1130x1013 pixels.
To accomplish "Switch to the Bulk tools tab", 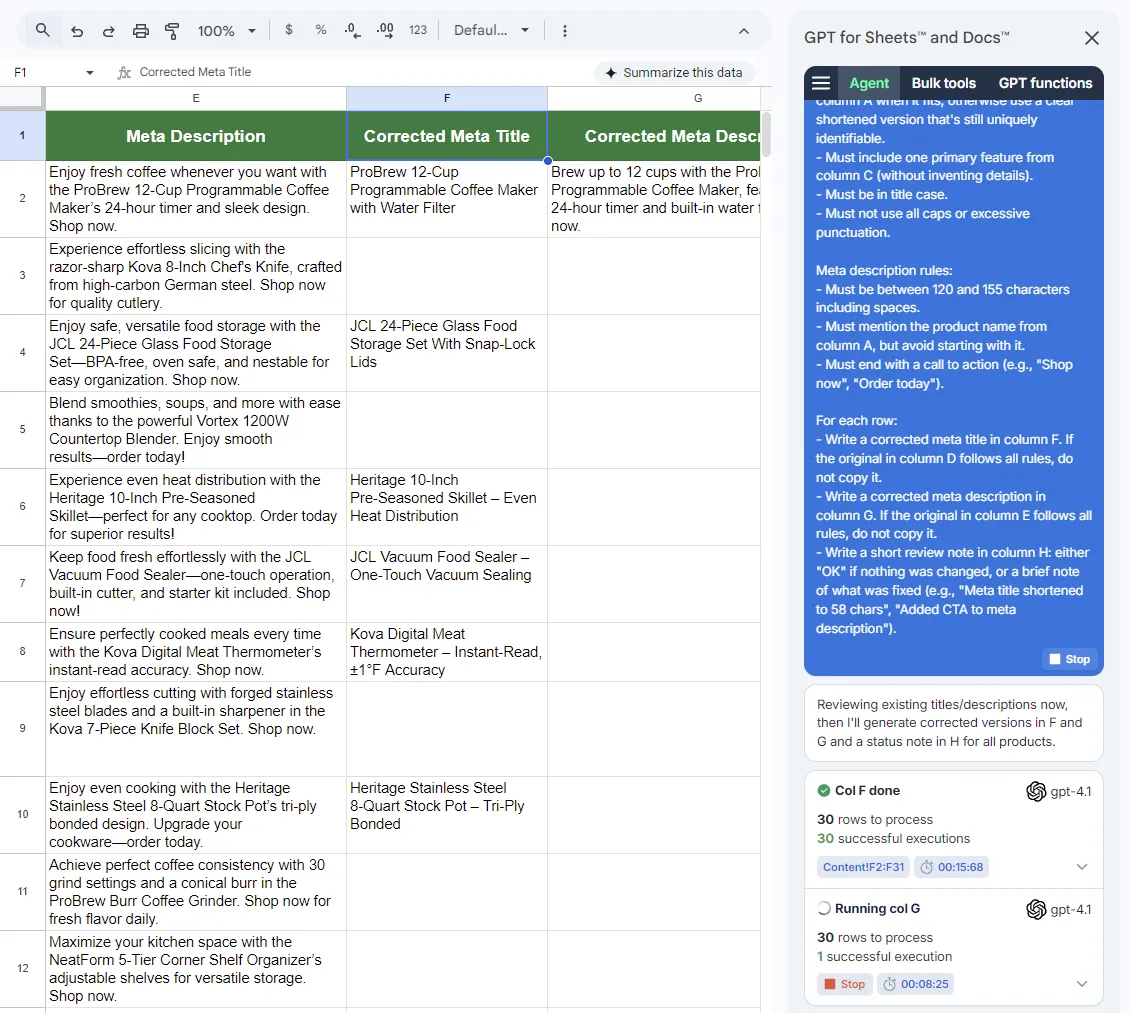I will [943, 83].
